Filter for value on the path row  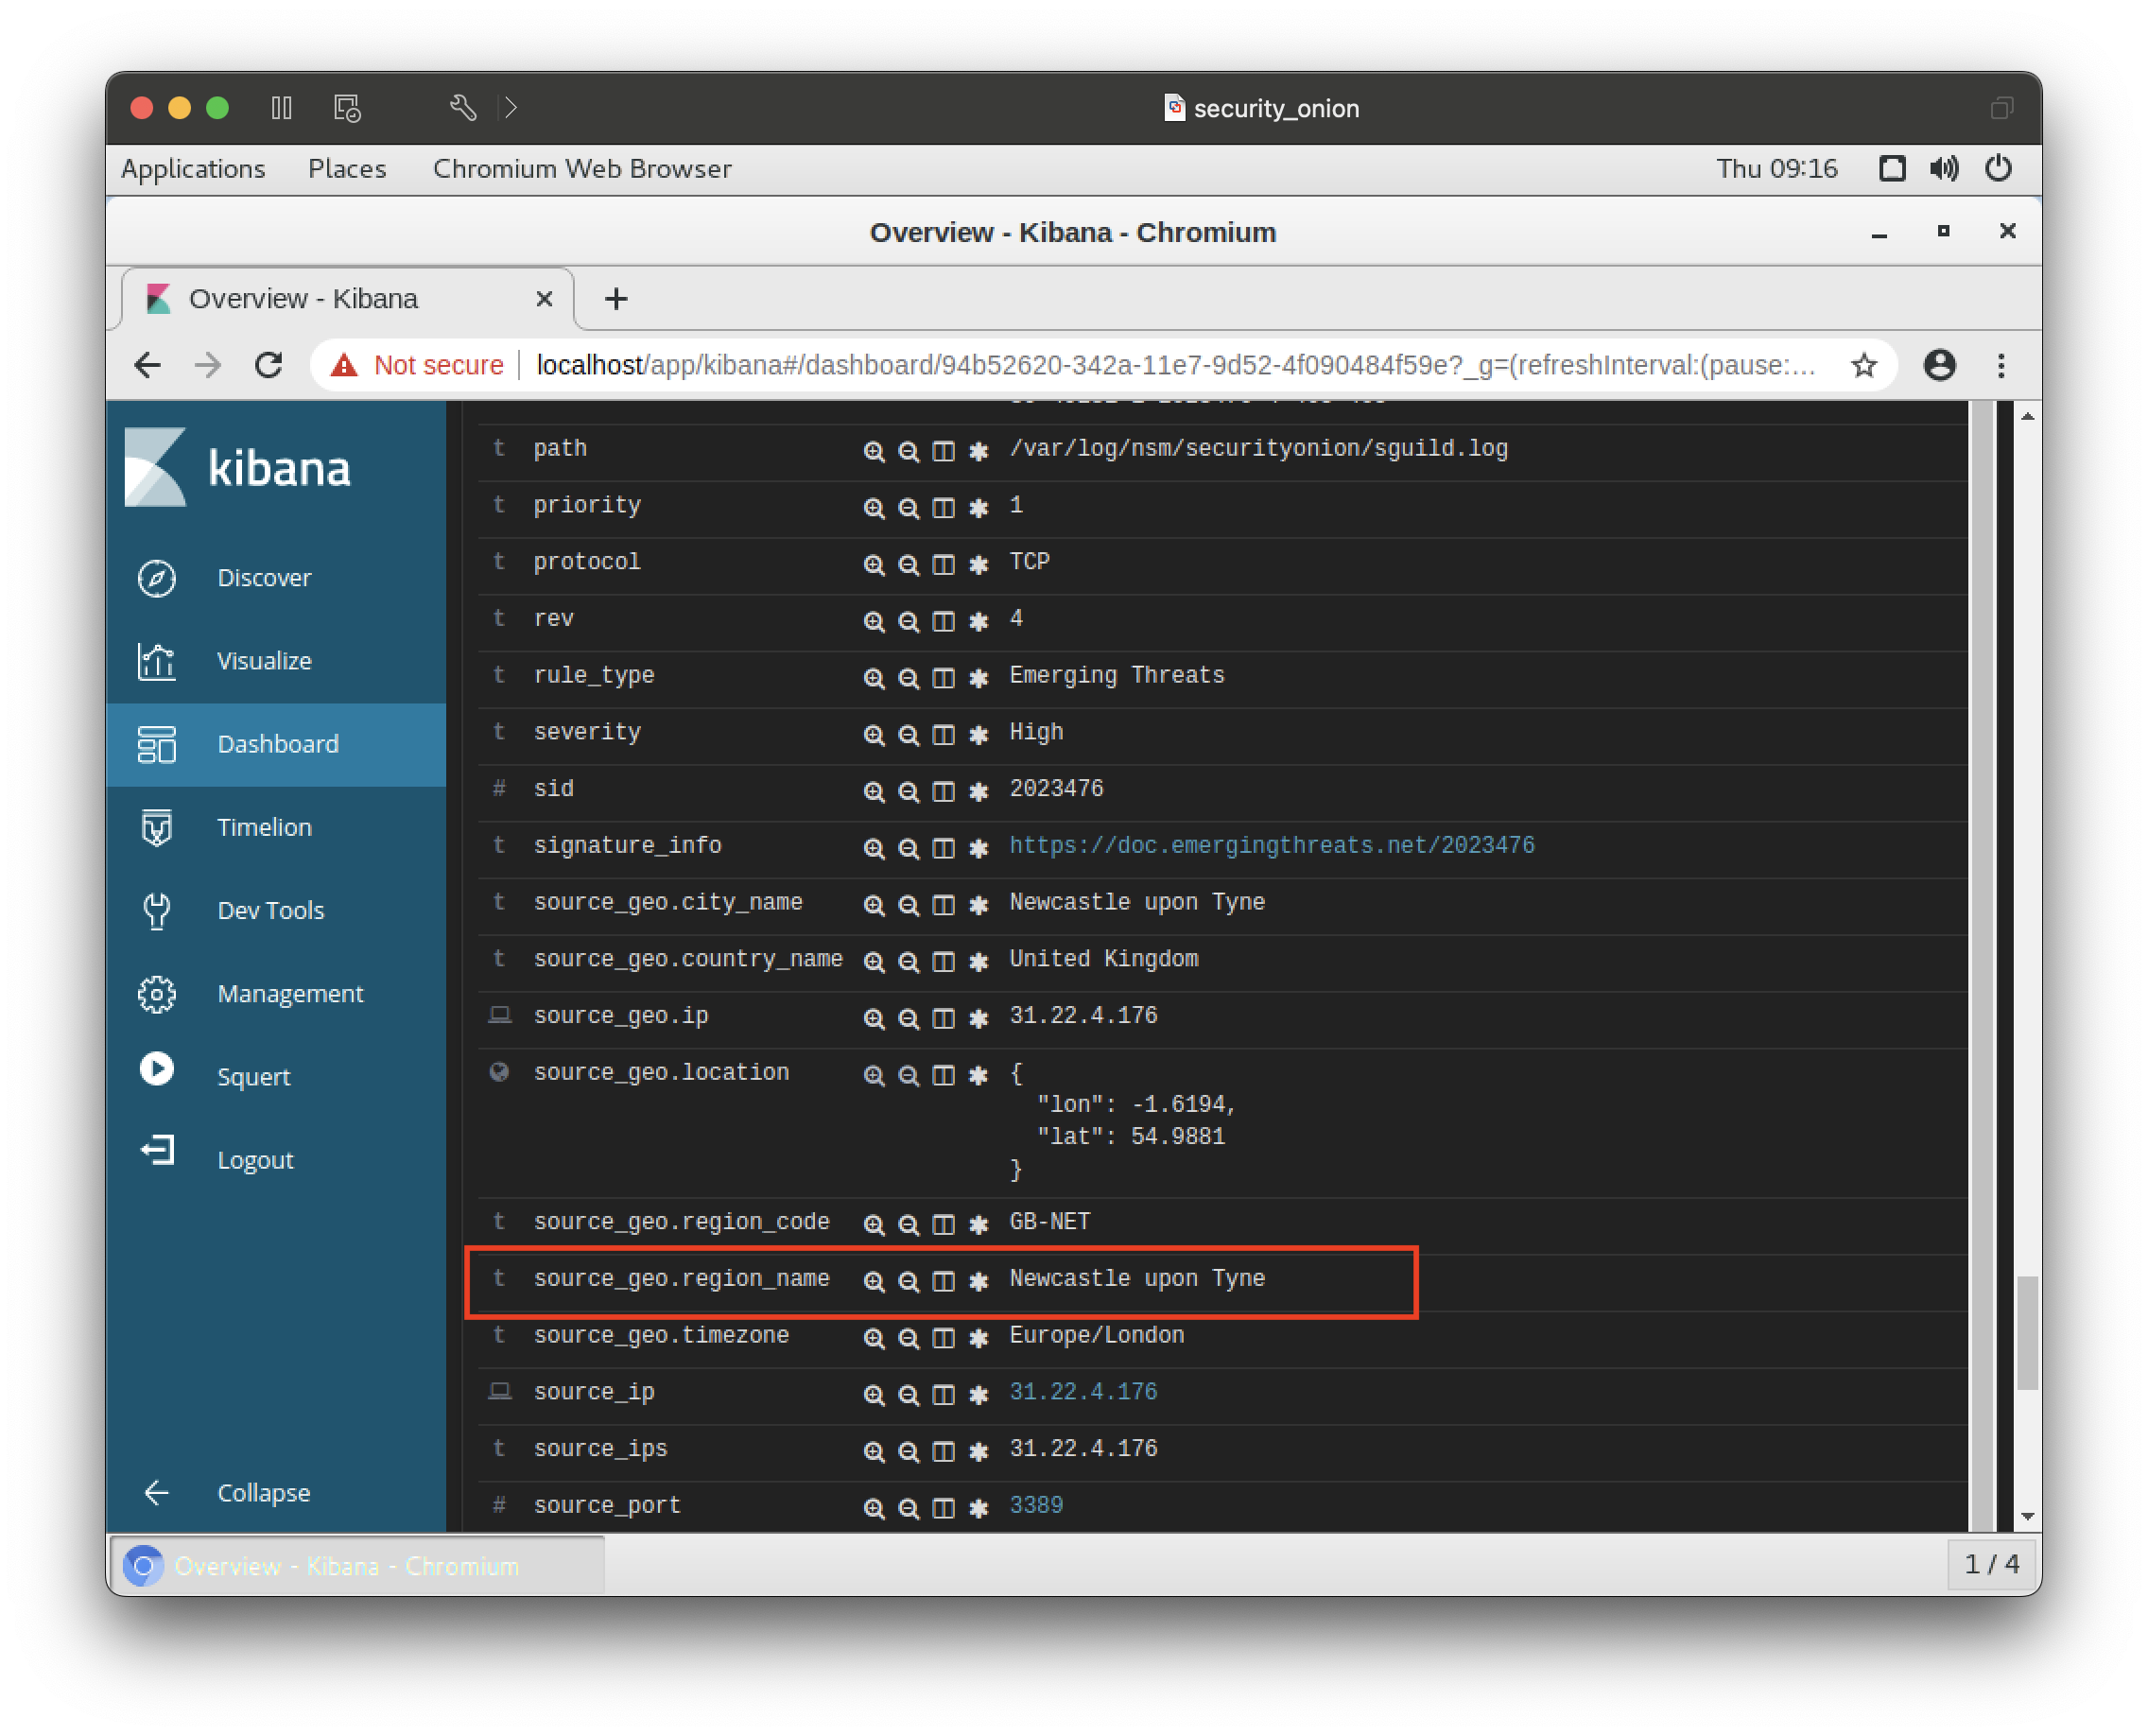(x=873, y=451)
